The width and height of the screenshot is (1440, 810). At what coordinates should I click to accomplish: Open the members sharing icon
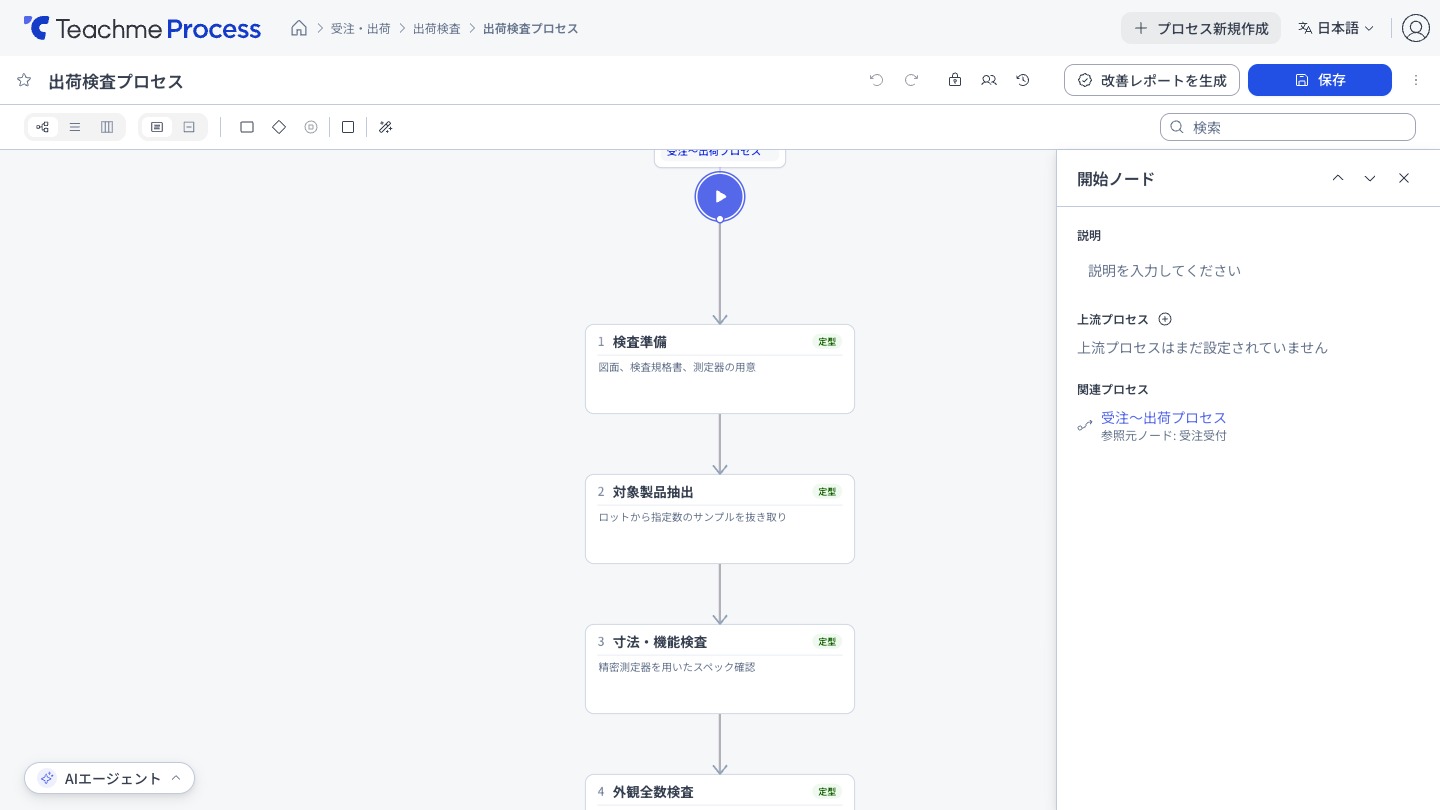(989, 80)
